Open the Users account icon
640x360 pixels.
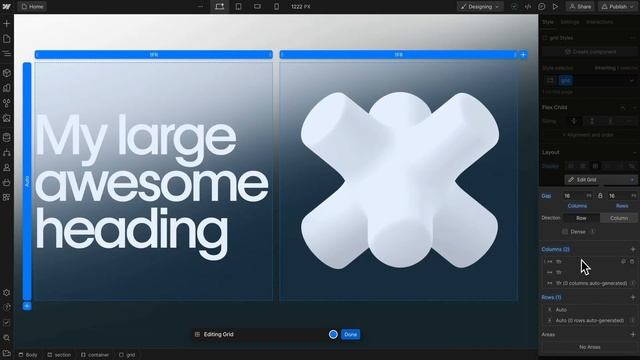tap(7, 167)
